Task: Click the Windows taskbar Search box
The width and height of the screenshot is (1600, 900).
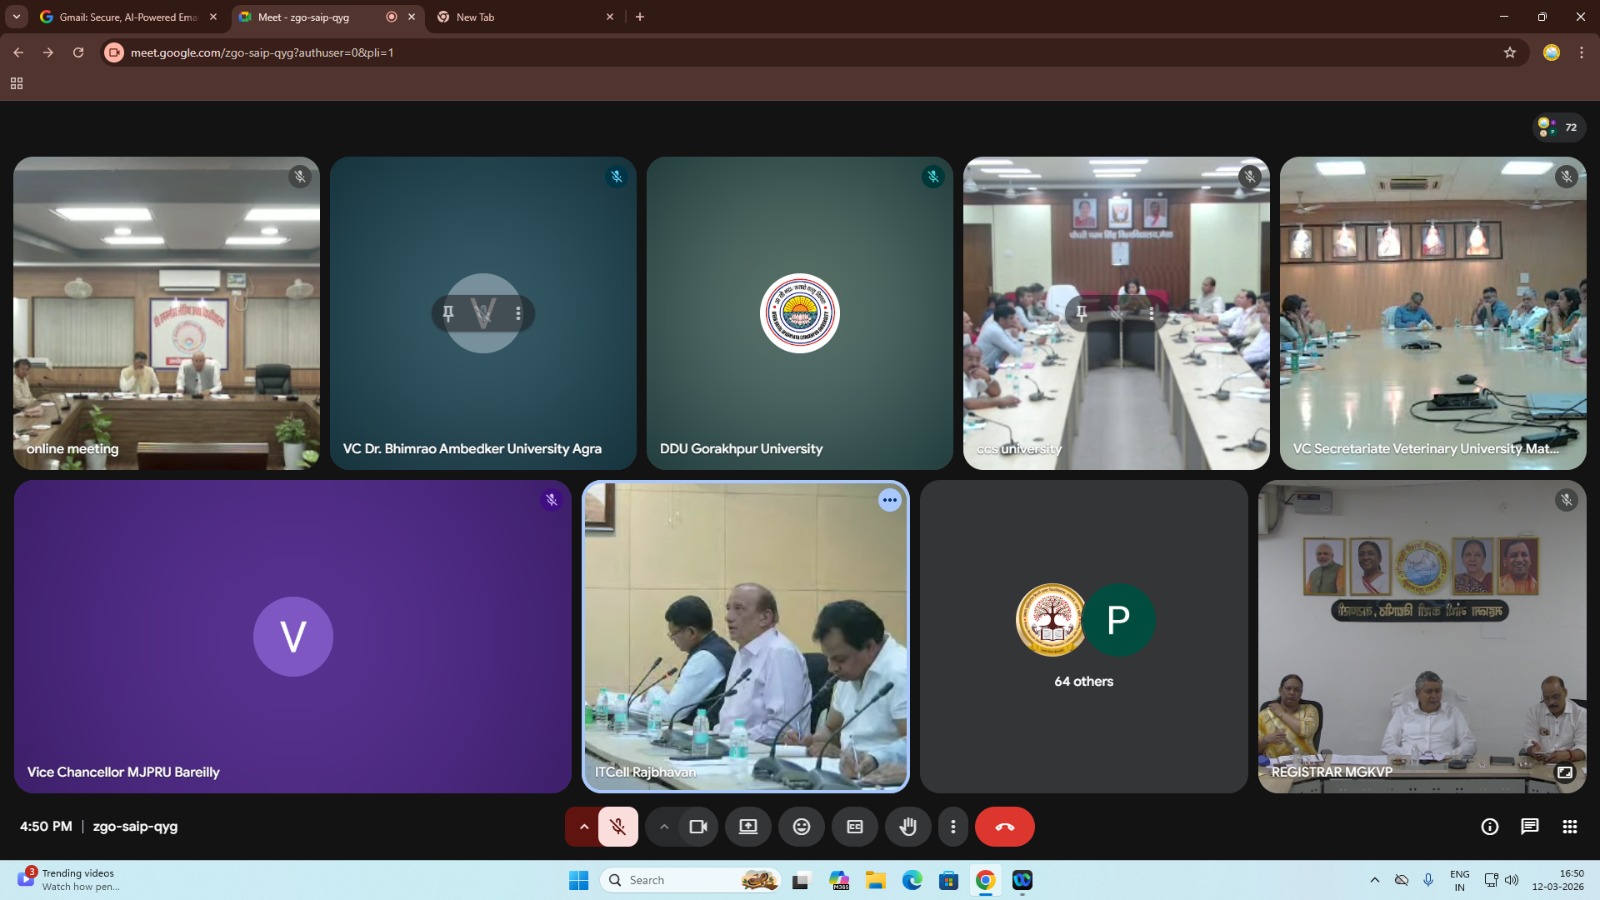Action: point(670,880)
